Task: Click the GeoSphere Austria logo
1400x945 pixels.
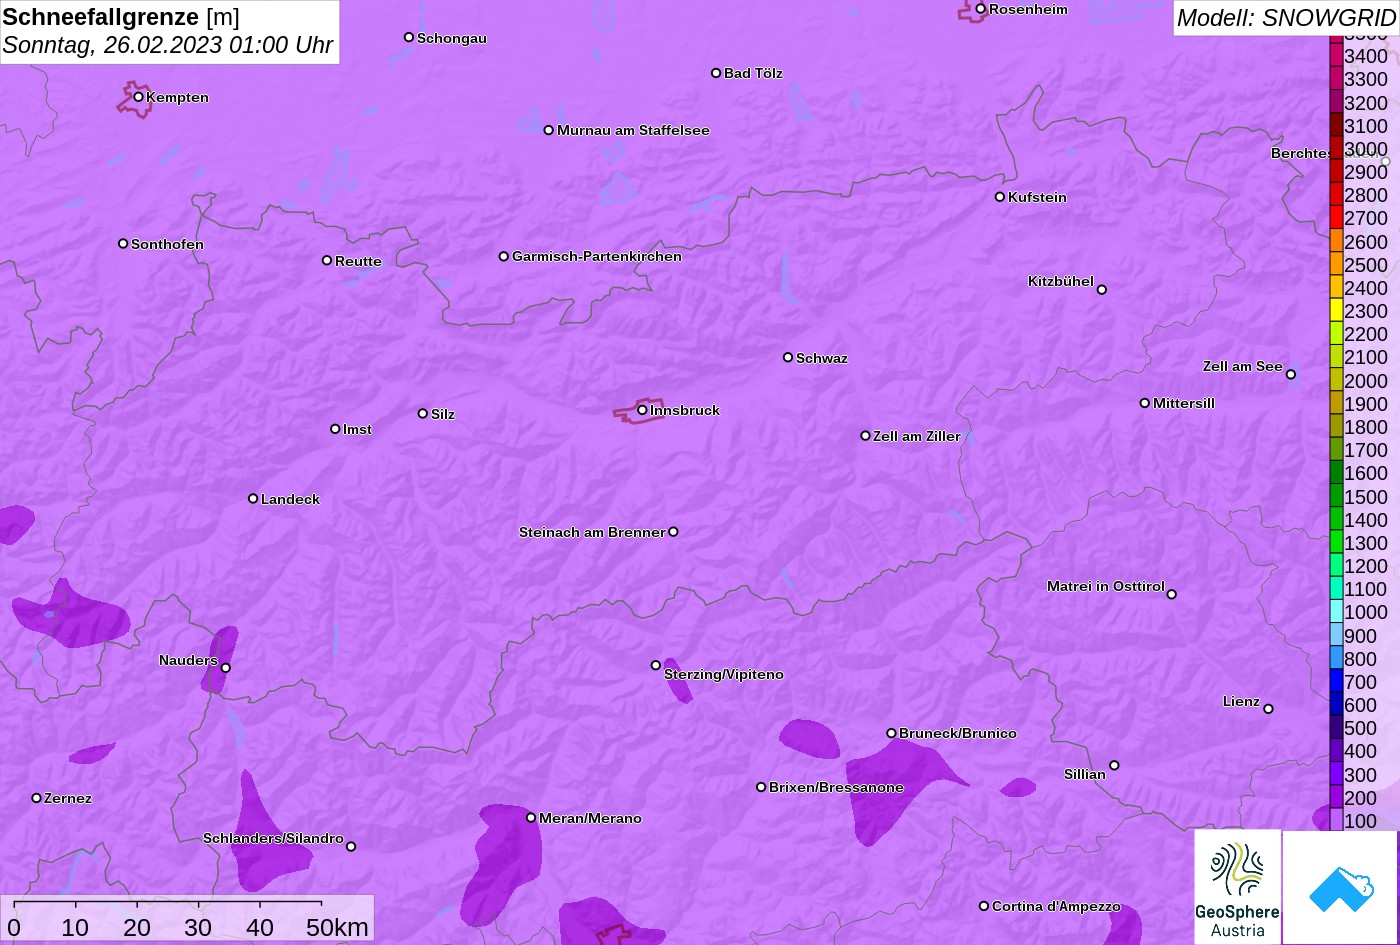Action: [1237, 887]
